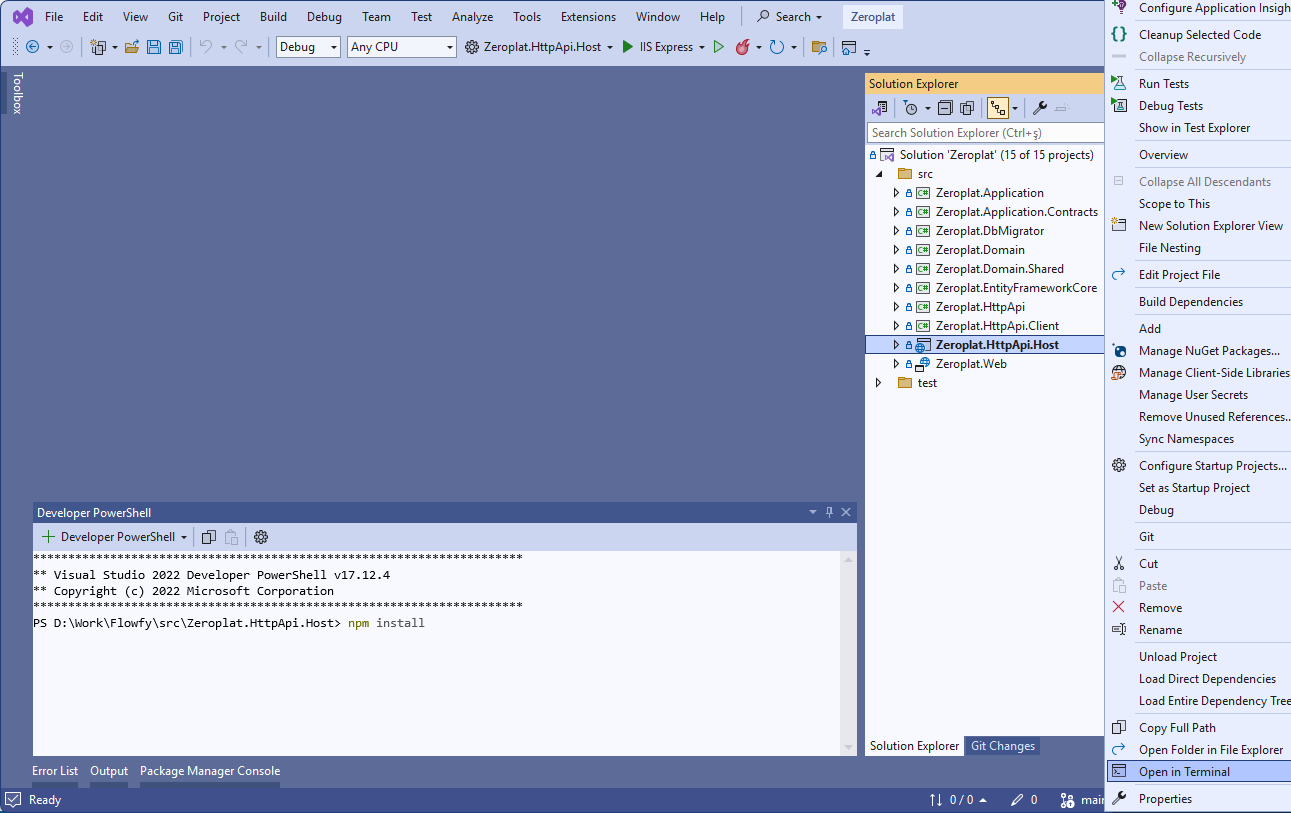Open the Extensions menu
The height and width of the screenshot is (813, 1291).
tap(588, 17)
